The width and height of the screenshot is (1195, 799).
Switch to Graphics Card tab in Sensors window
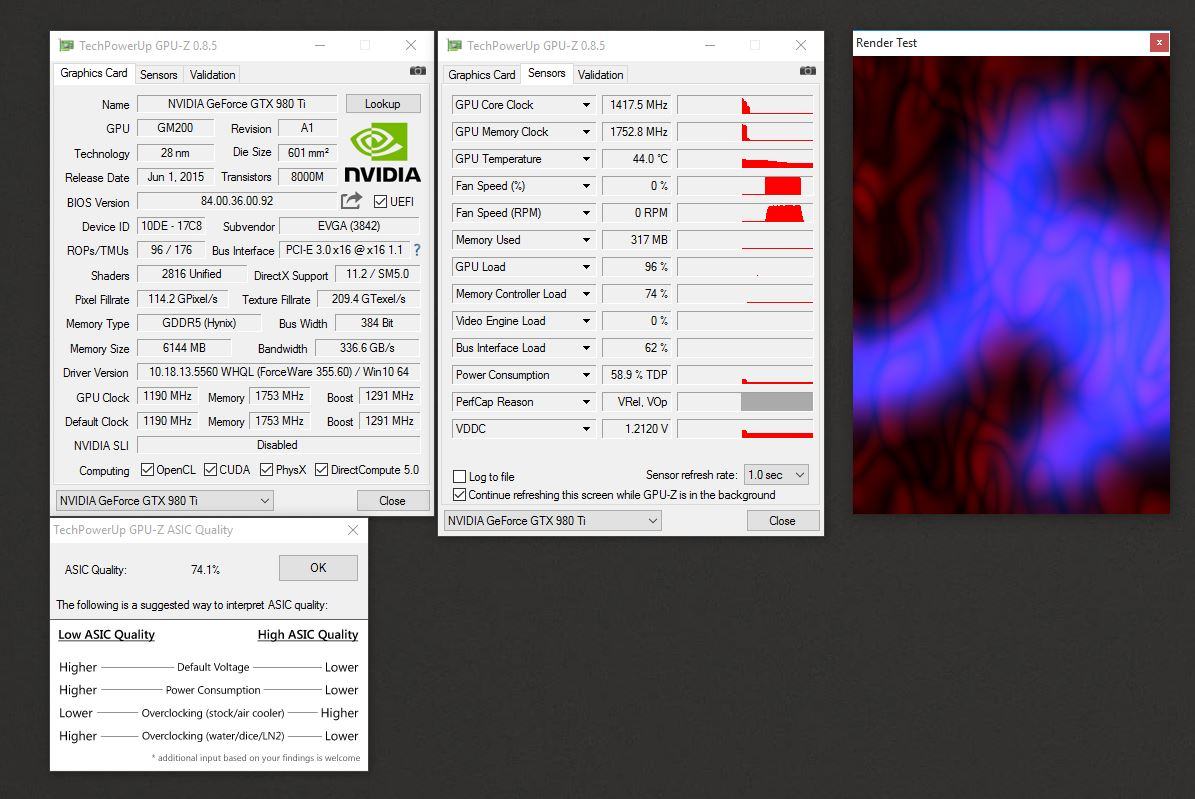[x=482, y=75]
